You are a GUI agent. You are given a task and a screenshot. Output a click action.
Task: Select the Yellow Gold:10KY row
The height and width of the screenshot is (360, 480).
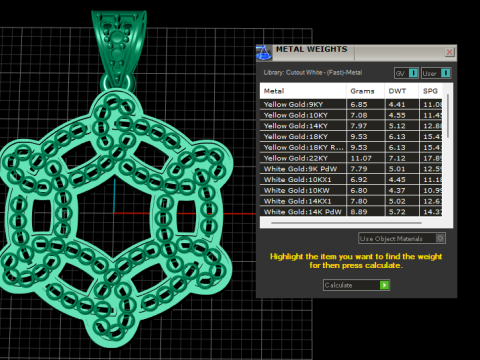351,115
